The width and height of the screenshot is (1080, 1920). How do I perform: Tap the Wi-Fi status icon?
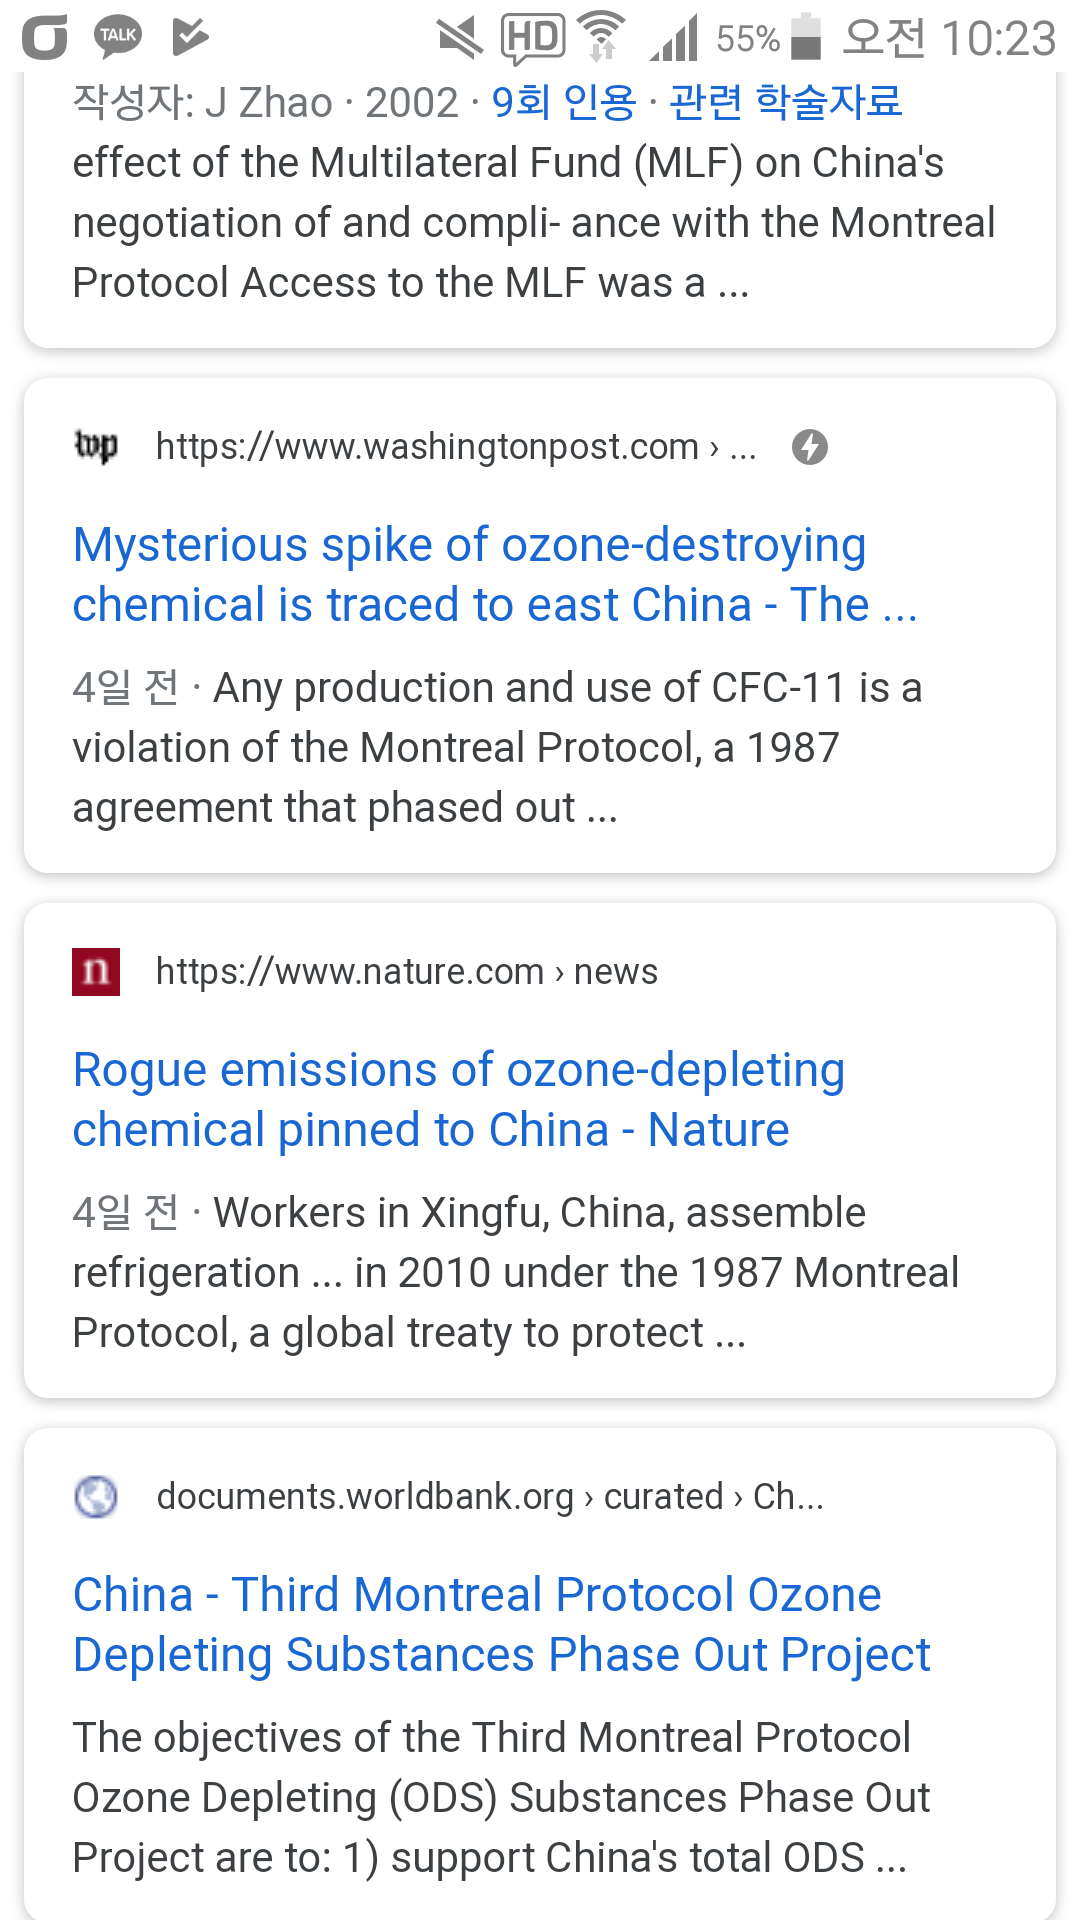pos(603,38)
